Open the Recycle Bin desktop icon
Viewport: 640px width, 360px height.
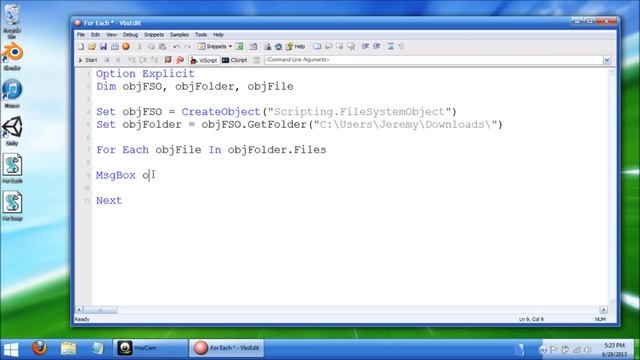click(x=12, y=21)
